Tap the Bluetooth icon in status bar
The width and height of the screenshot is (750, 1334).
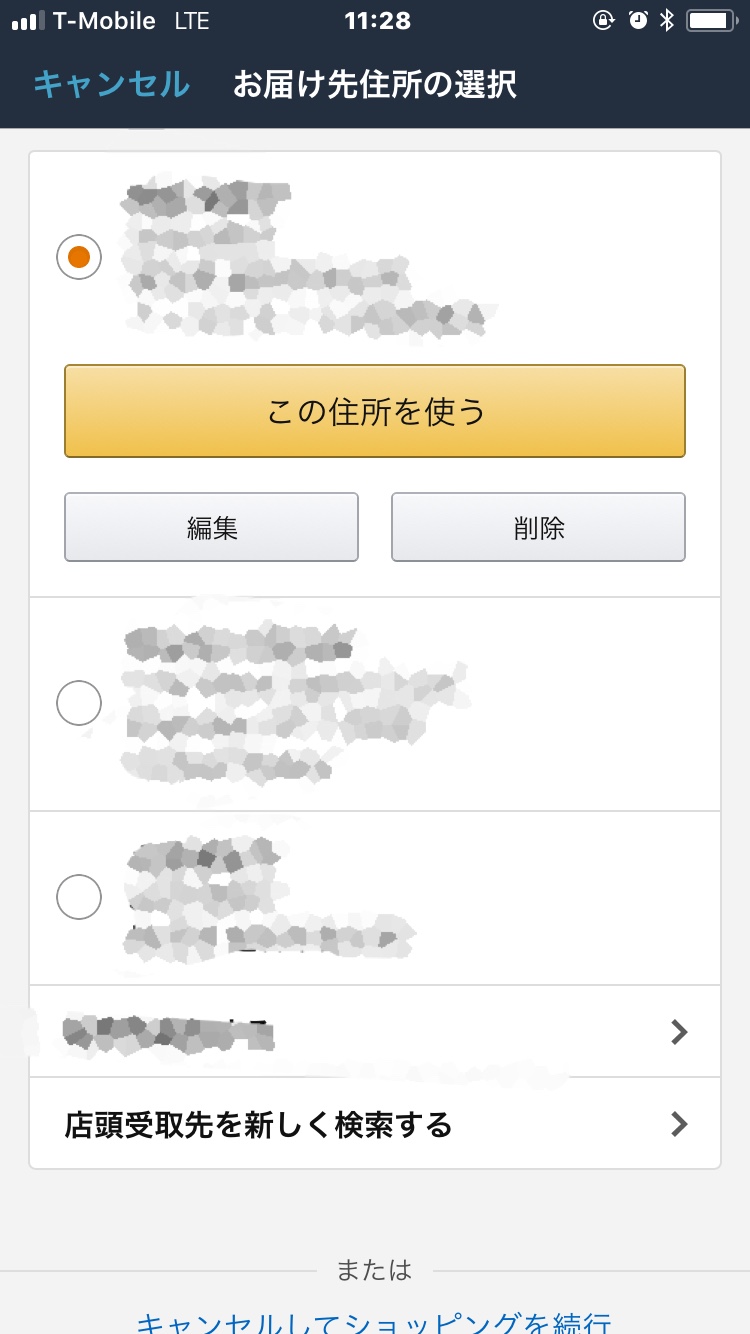[667, 20]
